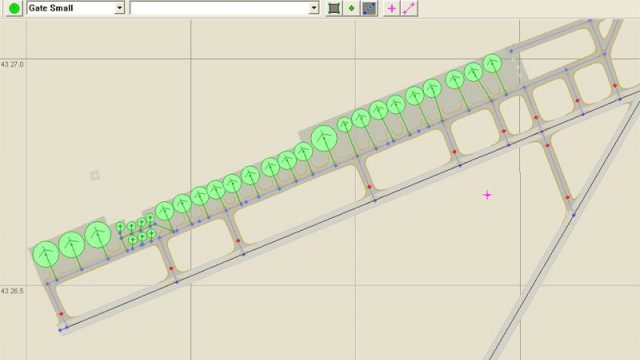Screen dimensions: 640x360
Task: Click the small grey square object west of apron
Action: 95,176
